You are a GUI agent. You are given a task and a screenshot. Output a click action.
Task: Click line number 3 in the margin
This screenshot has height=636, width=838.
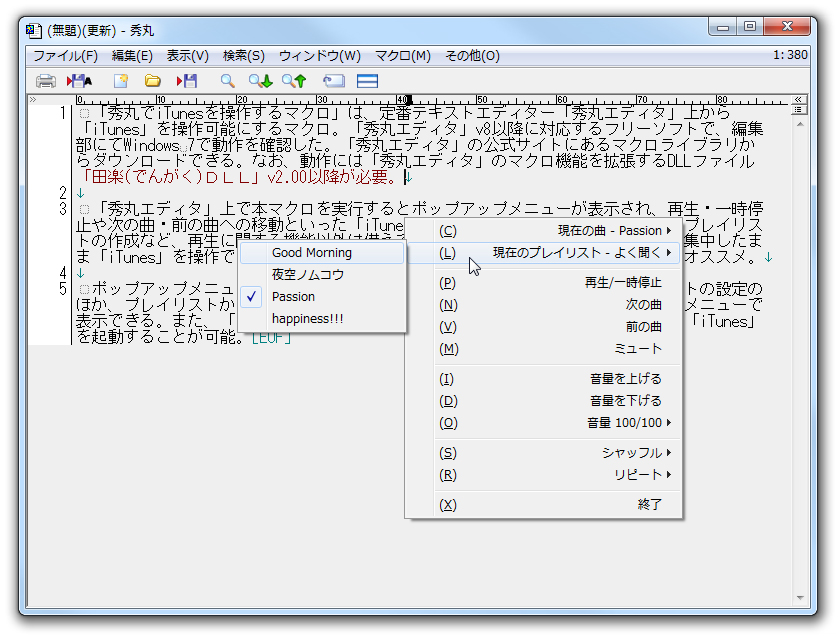point(63,209)
